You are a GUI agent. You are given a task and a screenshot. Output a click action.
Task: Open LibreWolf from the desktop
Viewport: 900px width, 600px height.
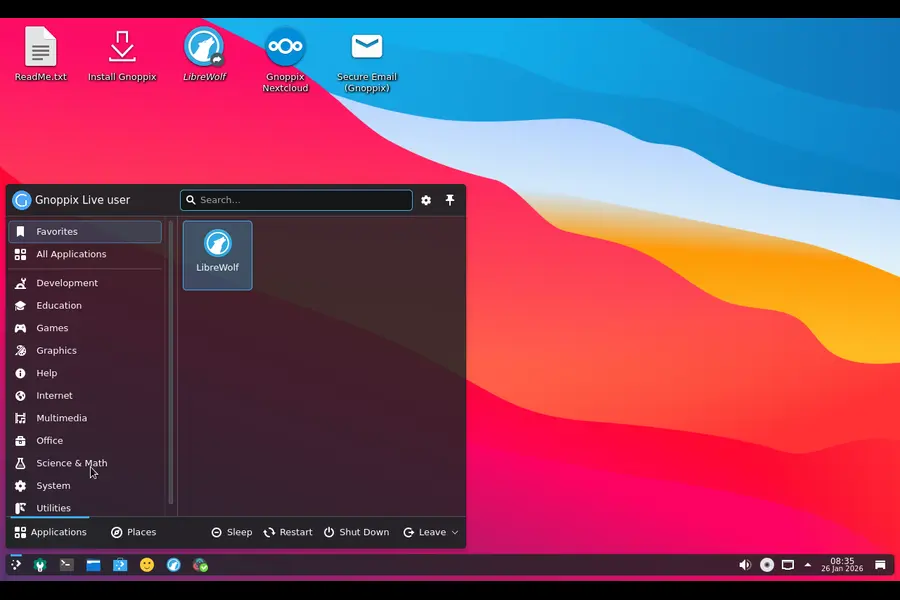tap(204, 47)
